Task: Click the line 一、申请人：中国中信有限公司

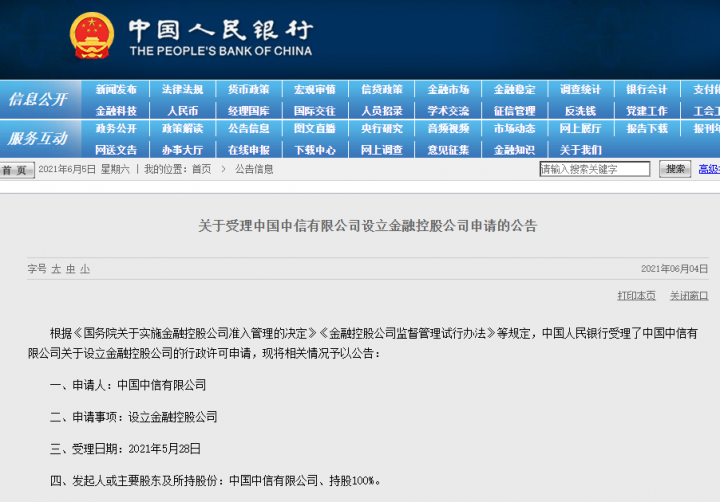Action: point(128,385)
